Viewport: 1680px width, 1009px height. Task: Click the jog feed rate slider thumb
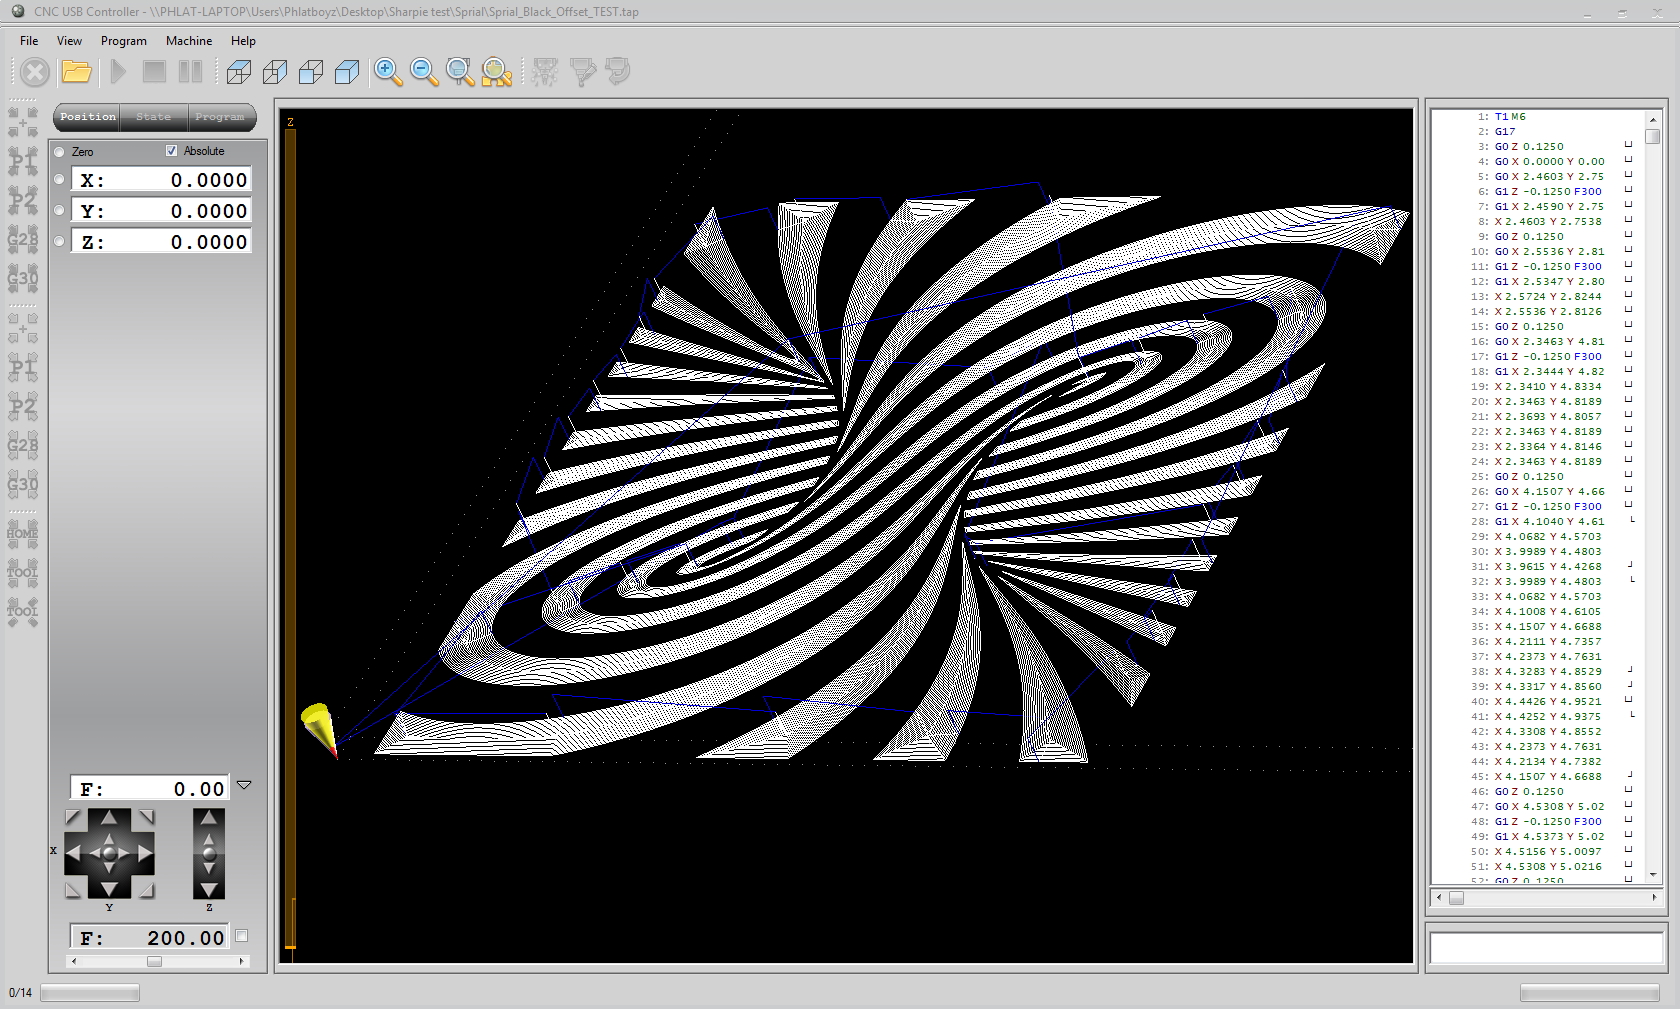(x=154, y=961)
